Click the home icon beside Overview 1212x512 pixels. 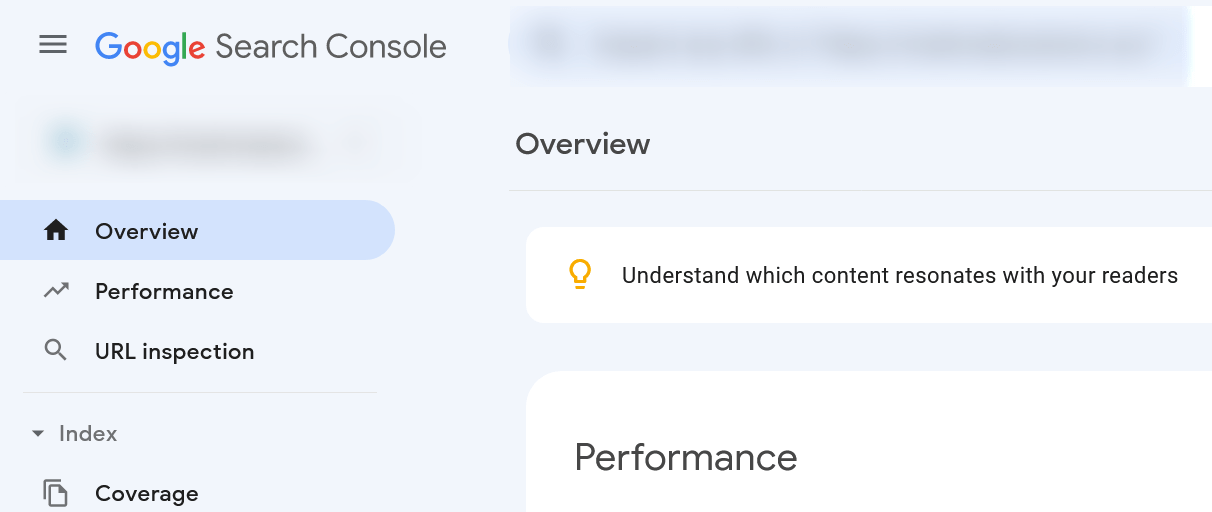56,231
